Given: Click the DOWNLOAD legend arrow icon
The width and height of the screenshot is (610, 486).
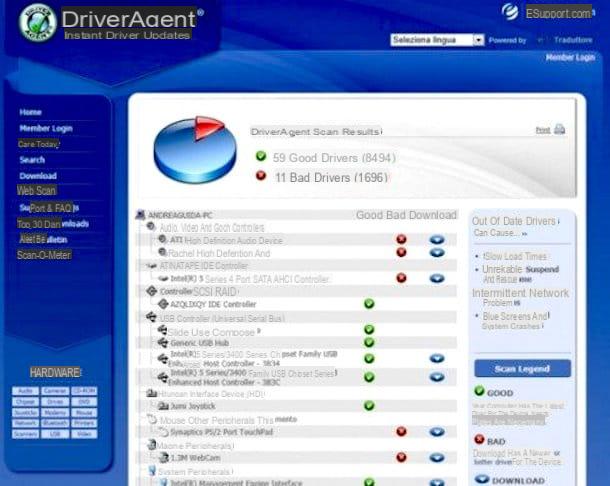Looking at the screenshot, I should 482,479.
